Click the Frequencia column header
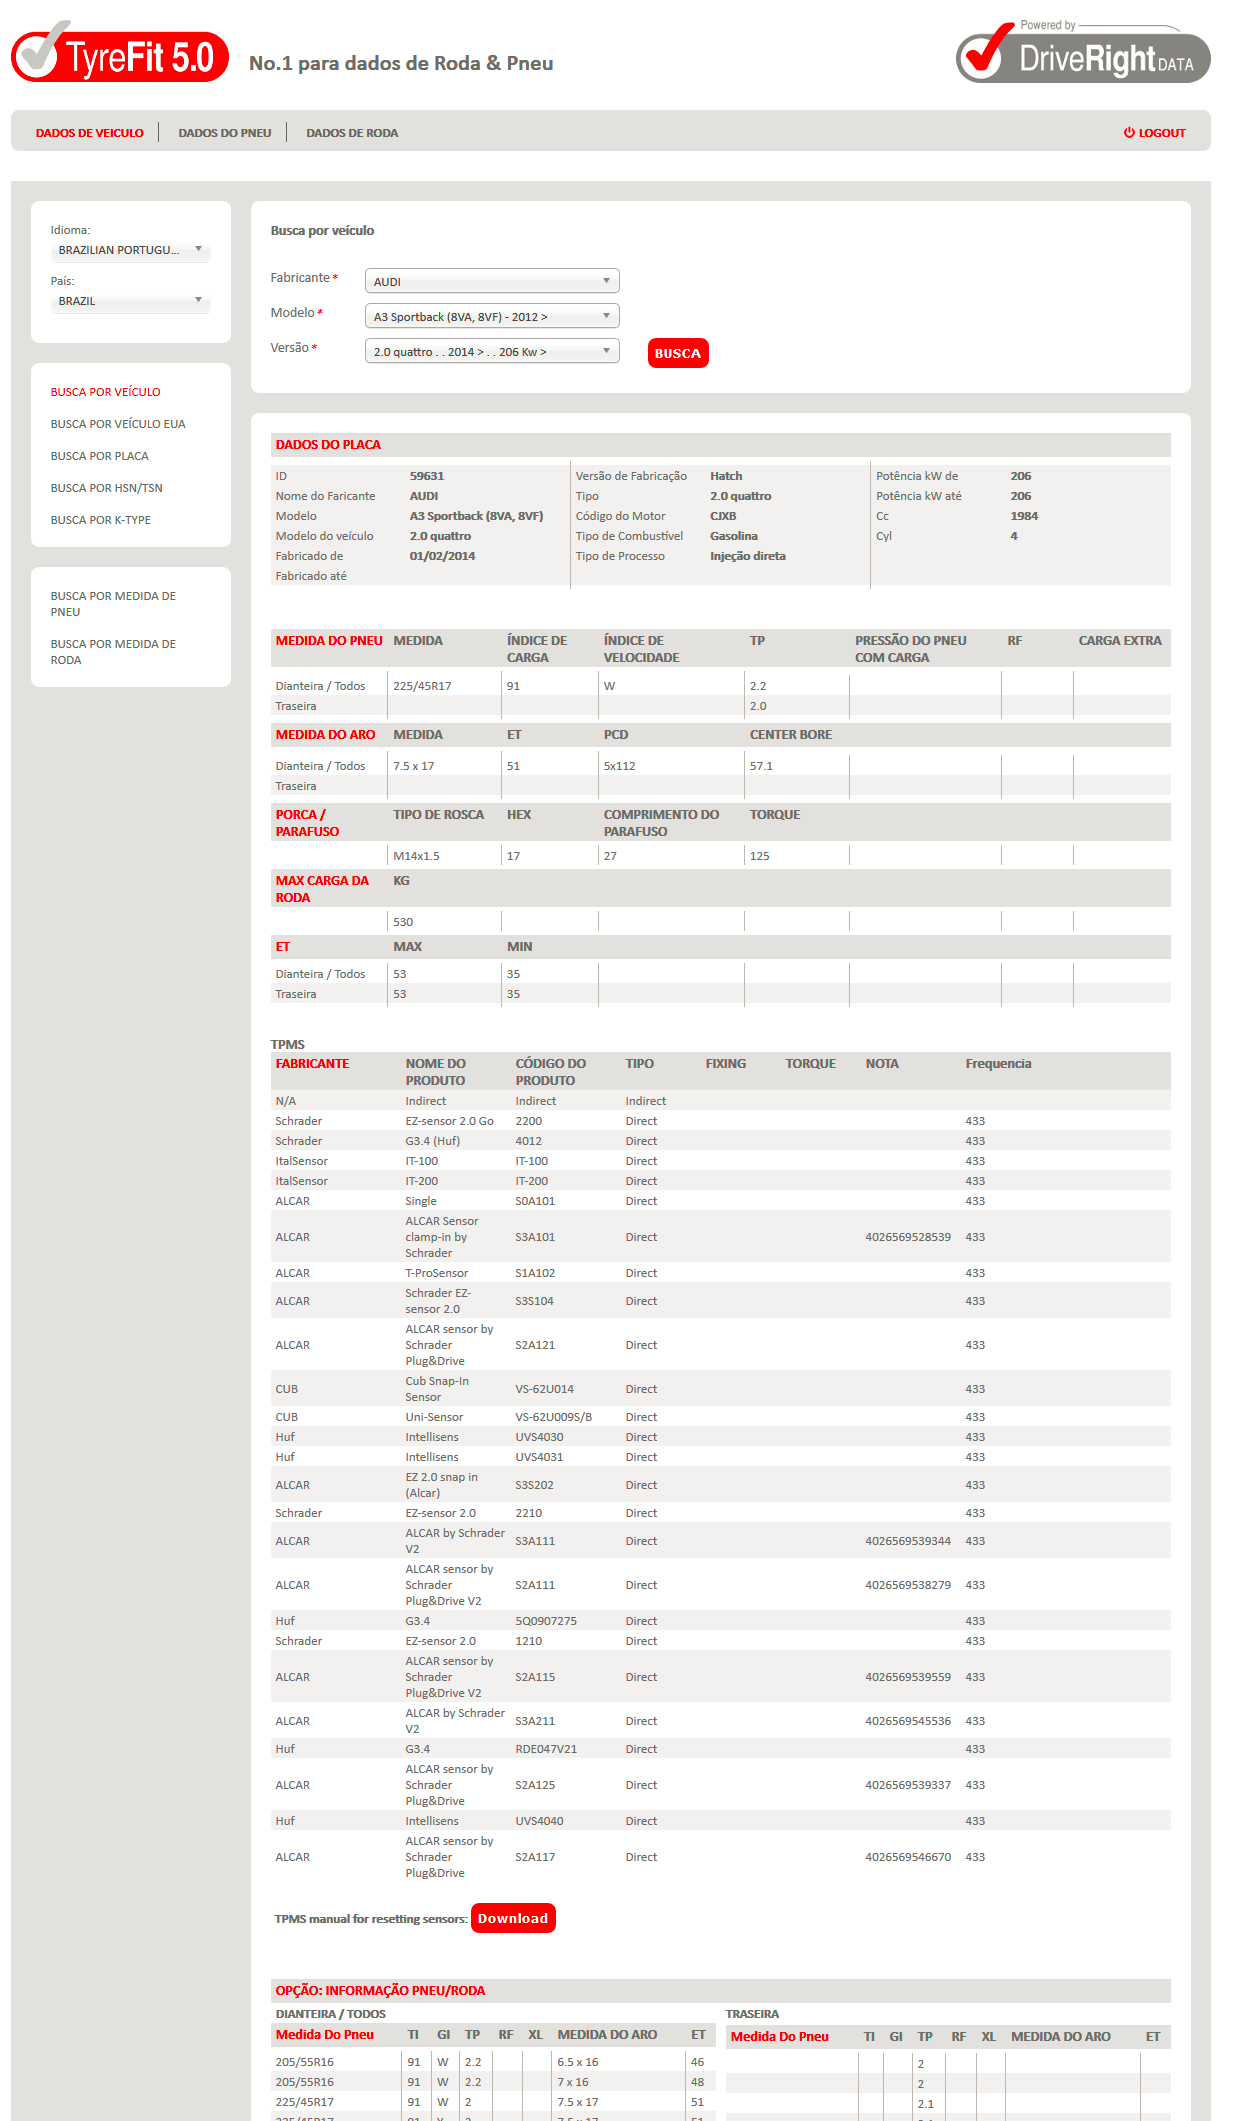Viewport: 1236px width, 2121px height. (998, 1064)
